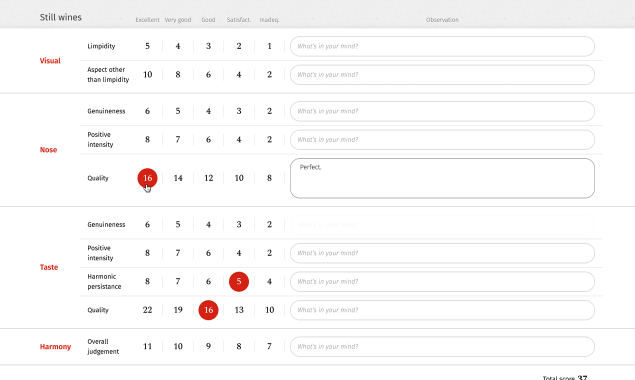This screenshot has width=635, height=380.
Task: Pick score 3 for Nose Genuineness
Action: [x=239, y=111]
